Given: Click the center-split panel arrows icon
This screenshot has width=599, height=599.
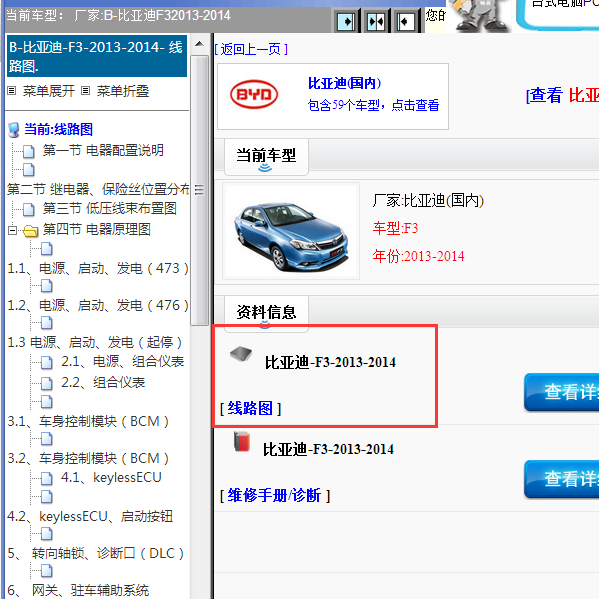Looking at the screenshot, I should [x=376, y=21].
